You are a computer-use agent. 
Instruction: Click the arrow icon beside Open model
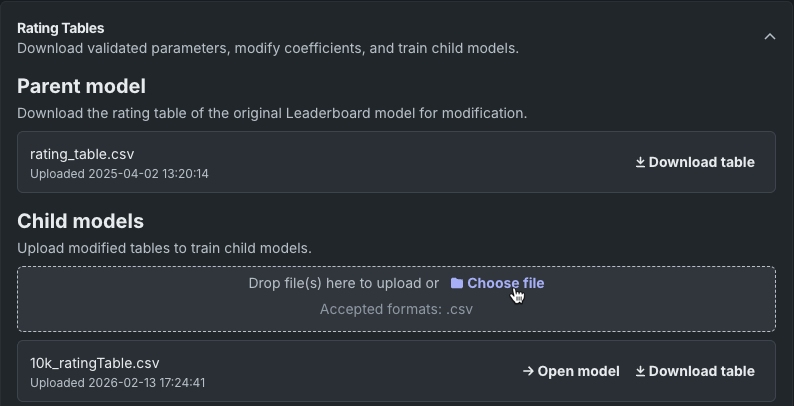click(528, 371)
